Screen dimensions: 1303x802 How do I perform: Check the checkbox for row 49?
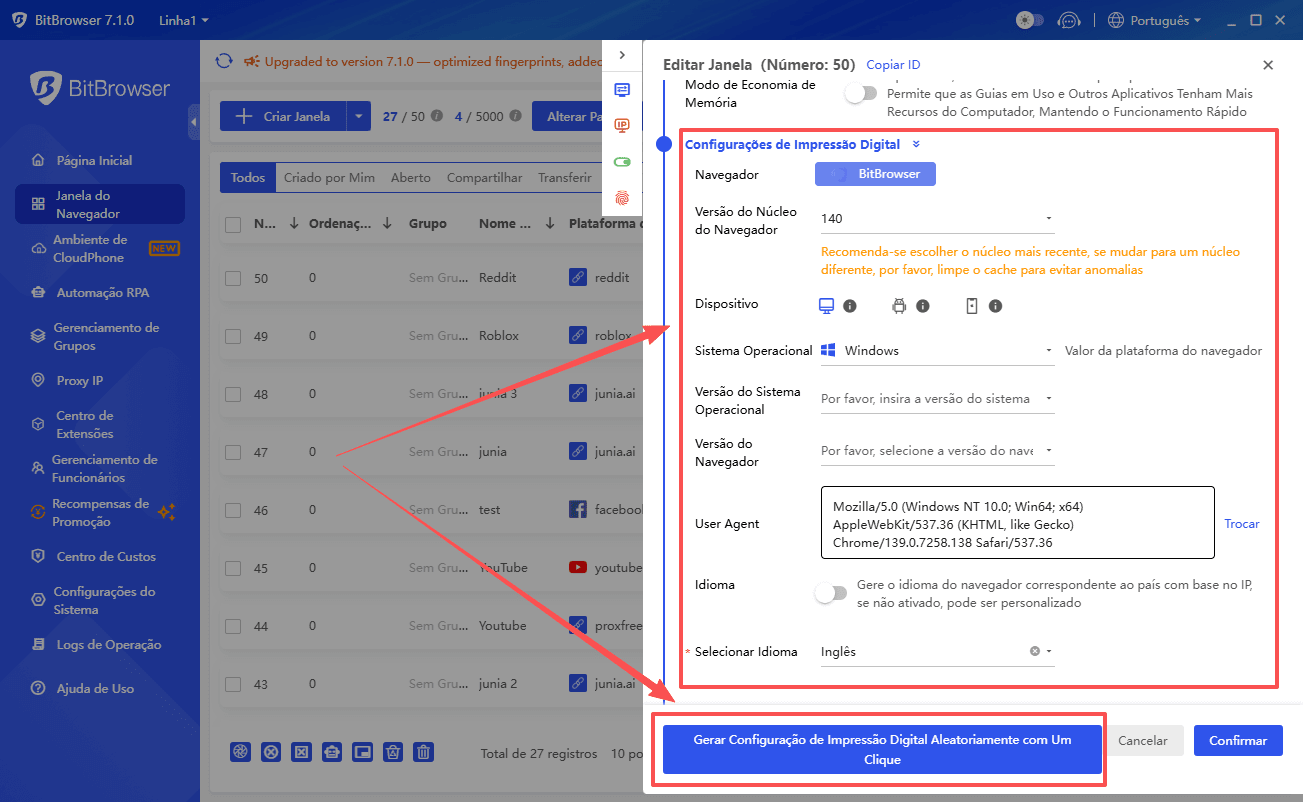click(x=233, y=336)
